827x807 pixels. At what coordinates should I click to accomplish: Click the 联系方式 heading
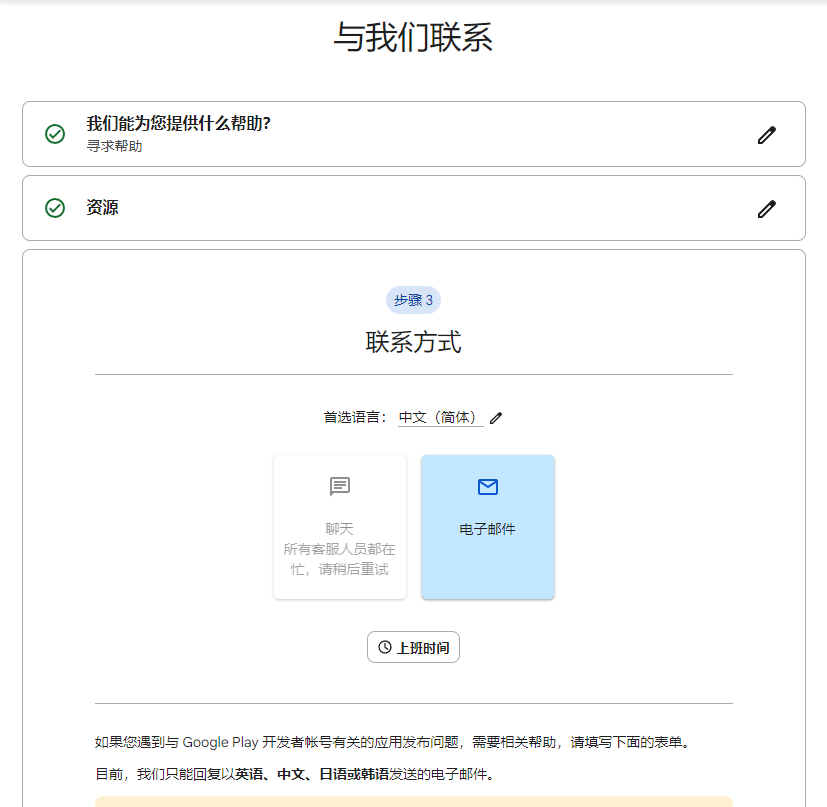[414, 342]
